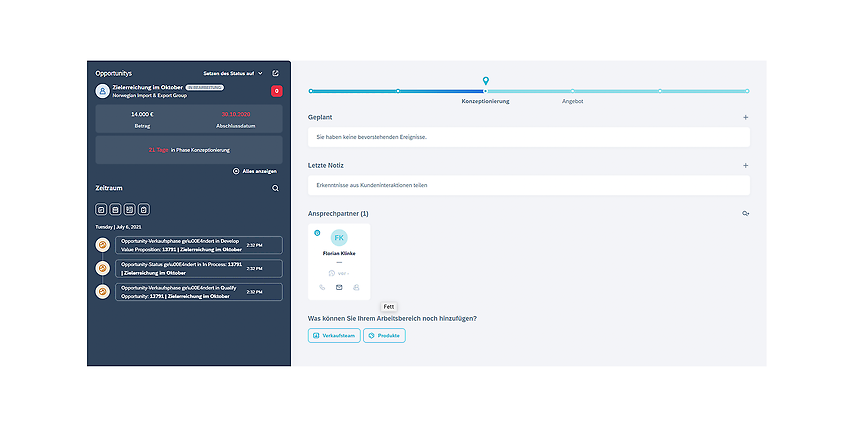Click the Letzte Notiz section heading

pos(325,165)
